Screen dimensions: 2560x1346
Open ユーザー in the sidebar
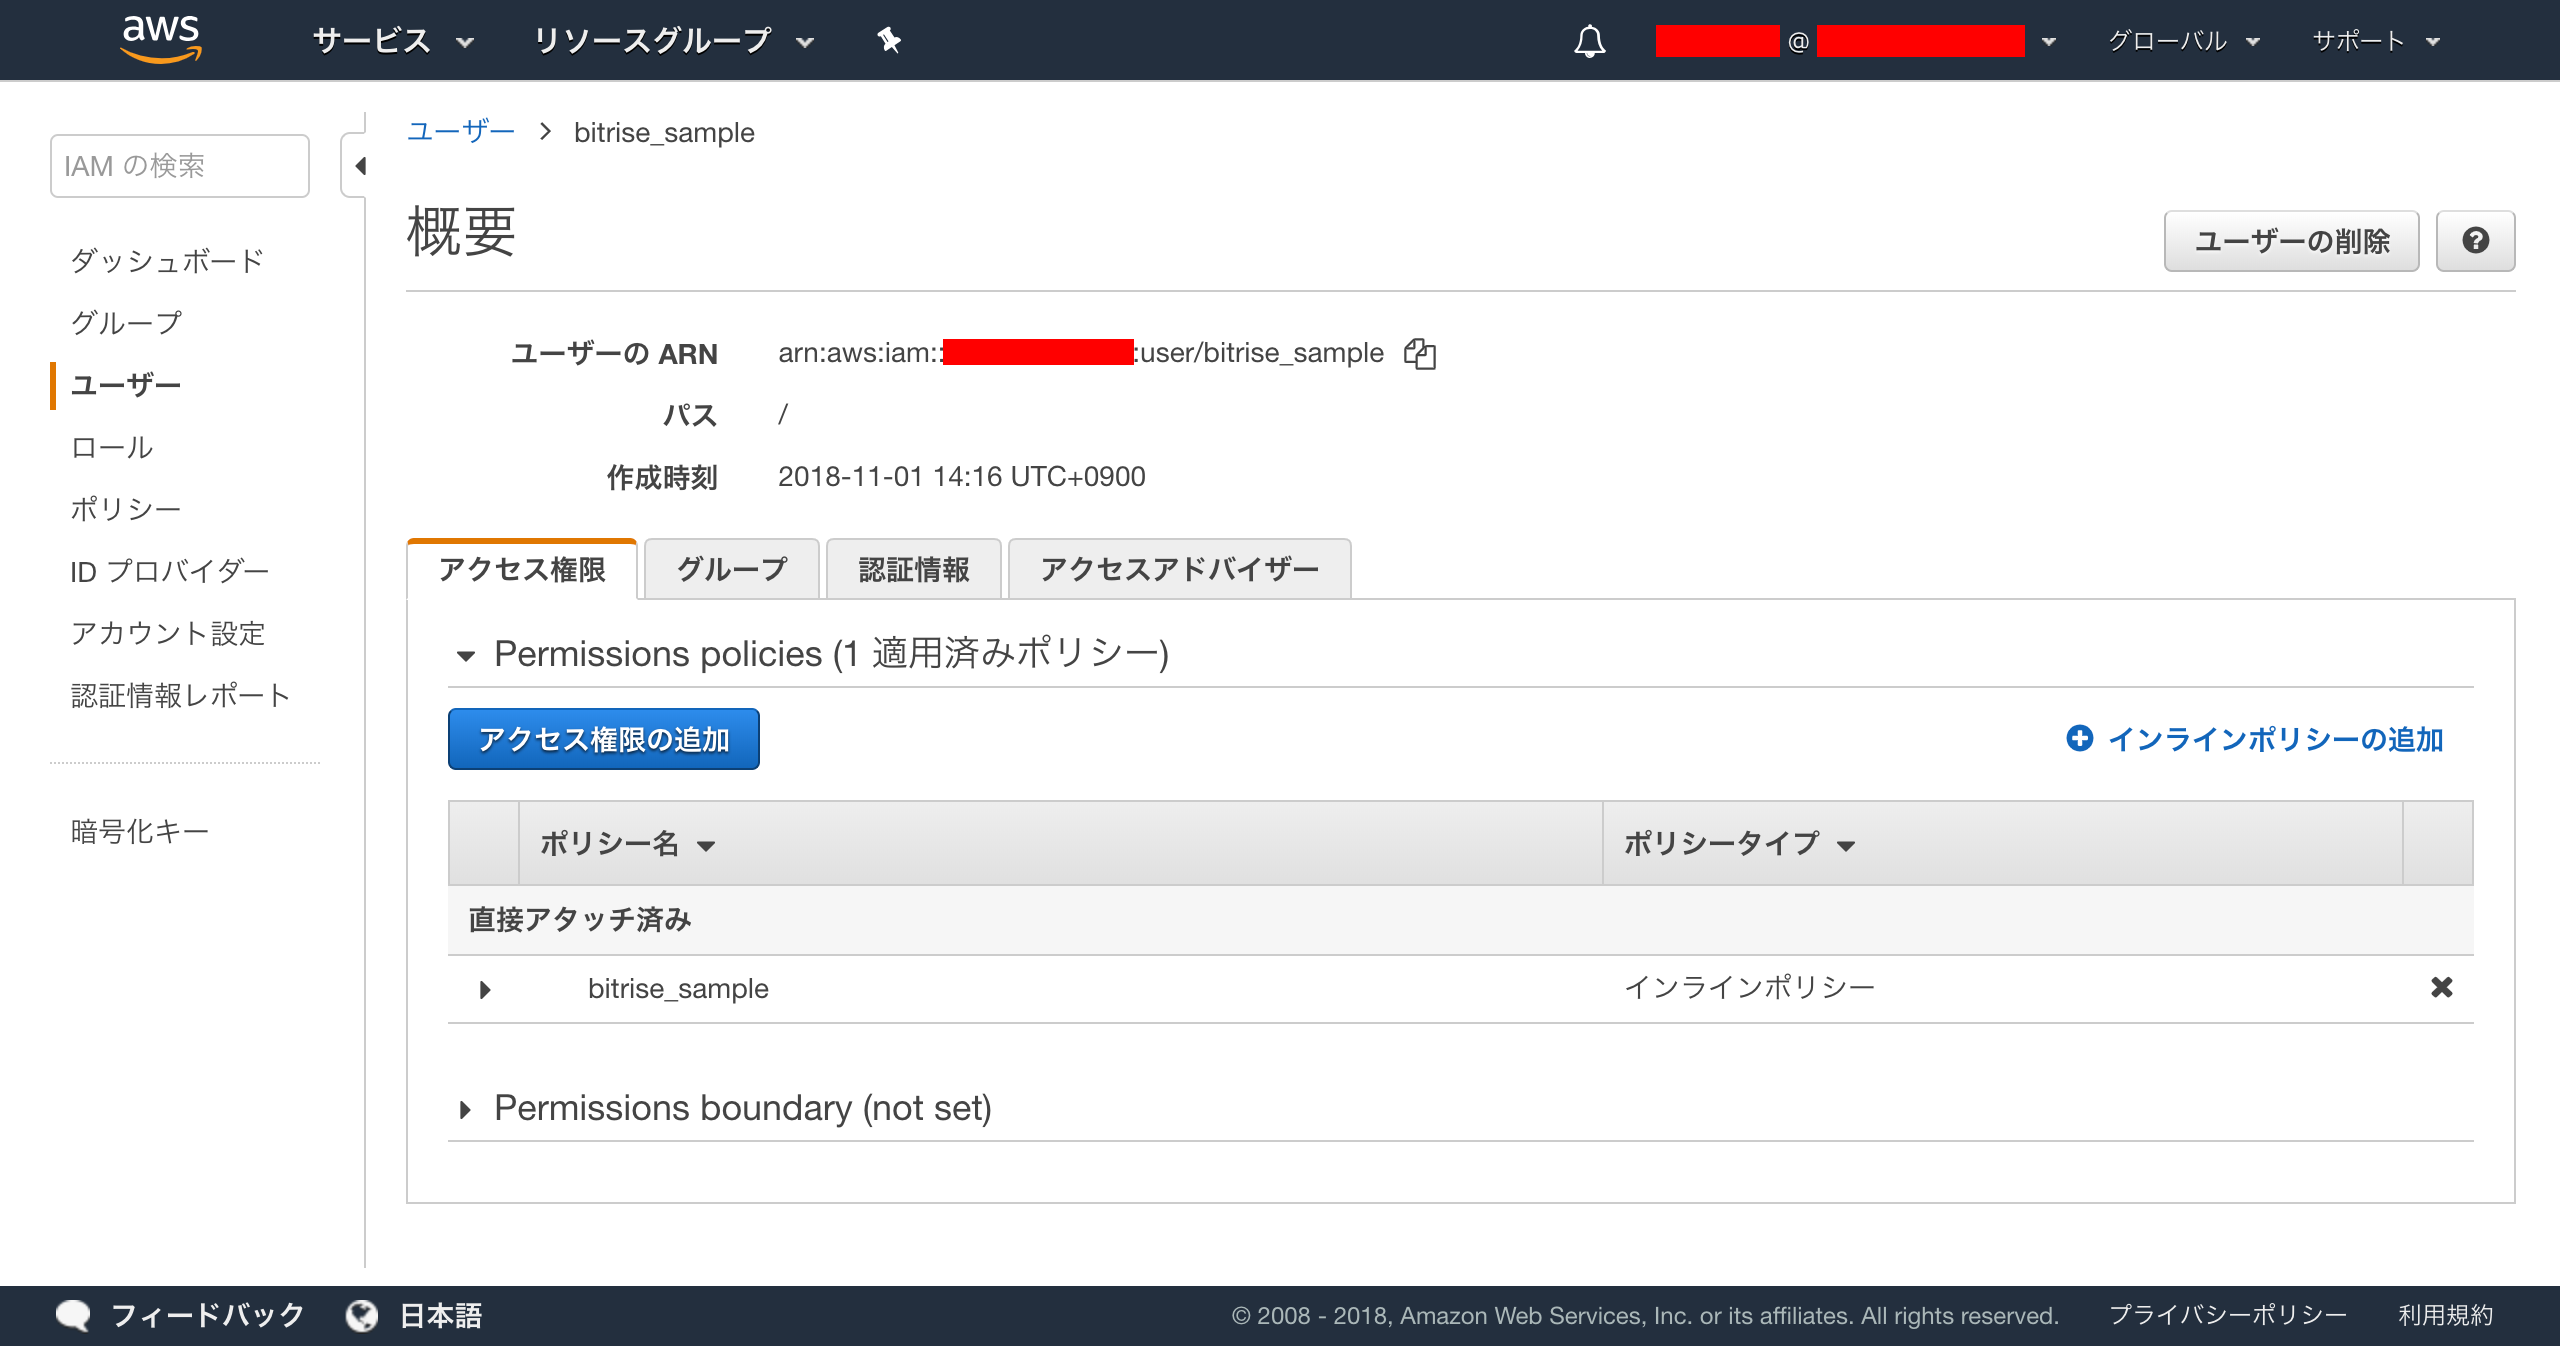coord(126,385)
